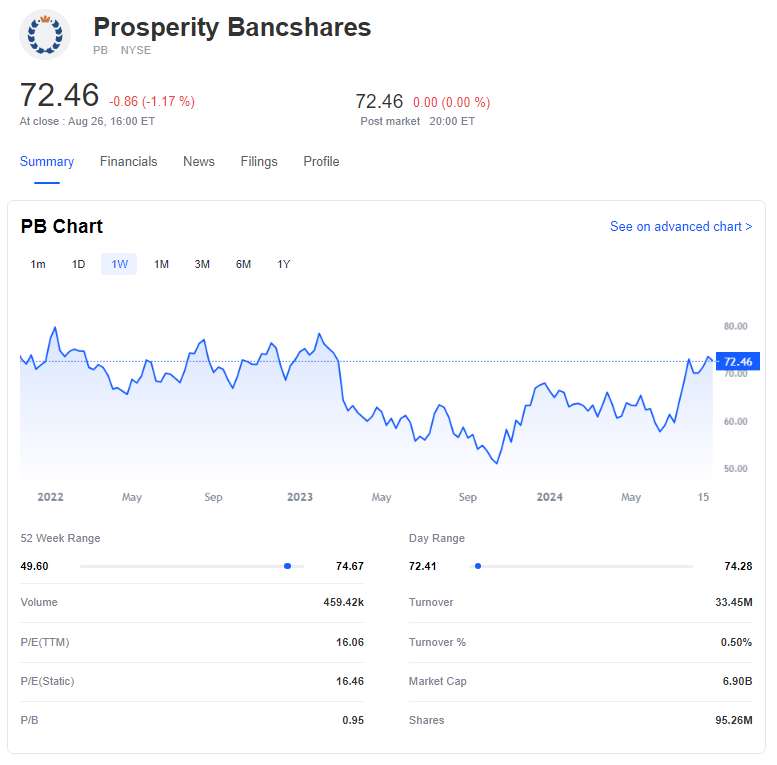Click the PB Chart heading
The width and height of the screenshot is (777, 765).
(x=62, y=227)
